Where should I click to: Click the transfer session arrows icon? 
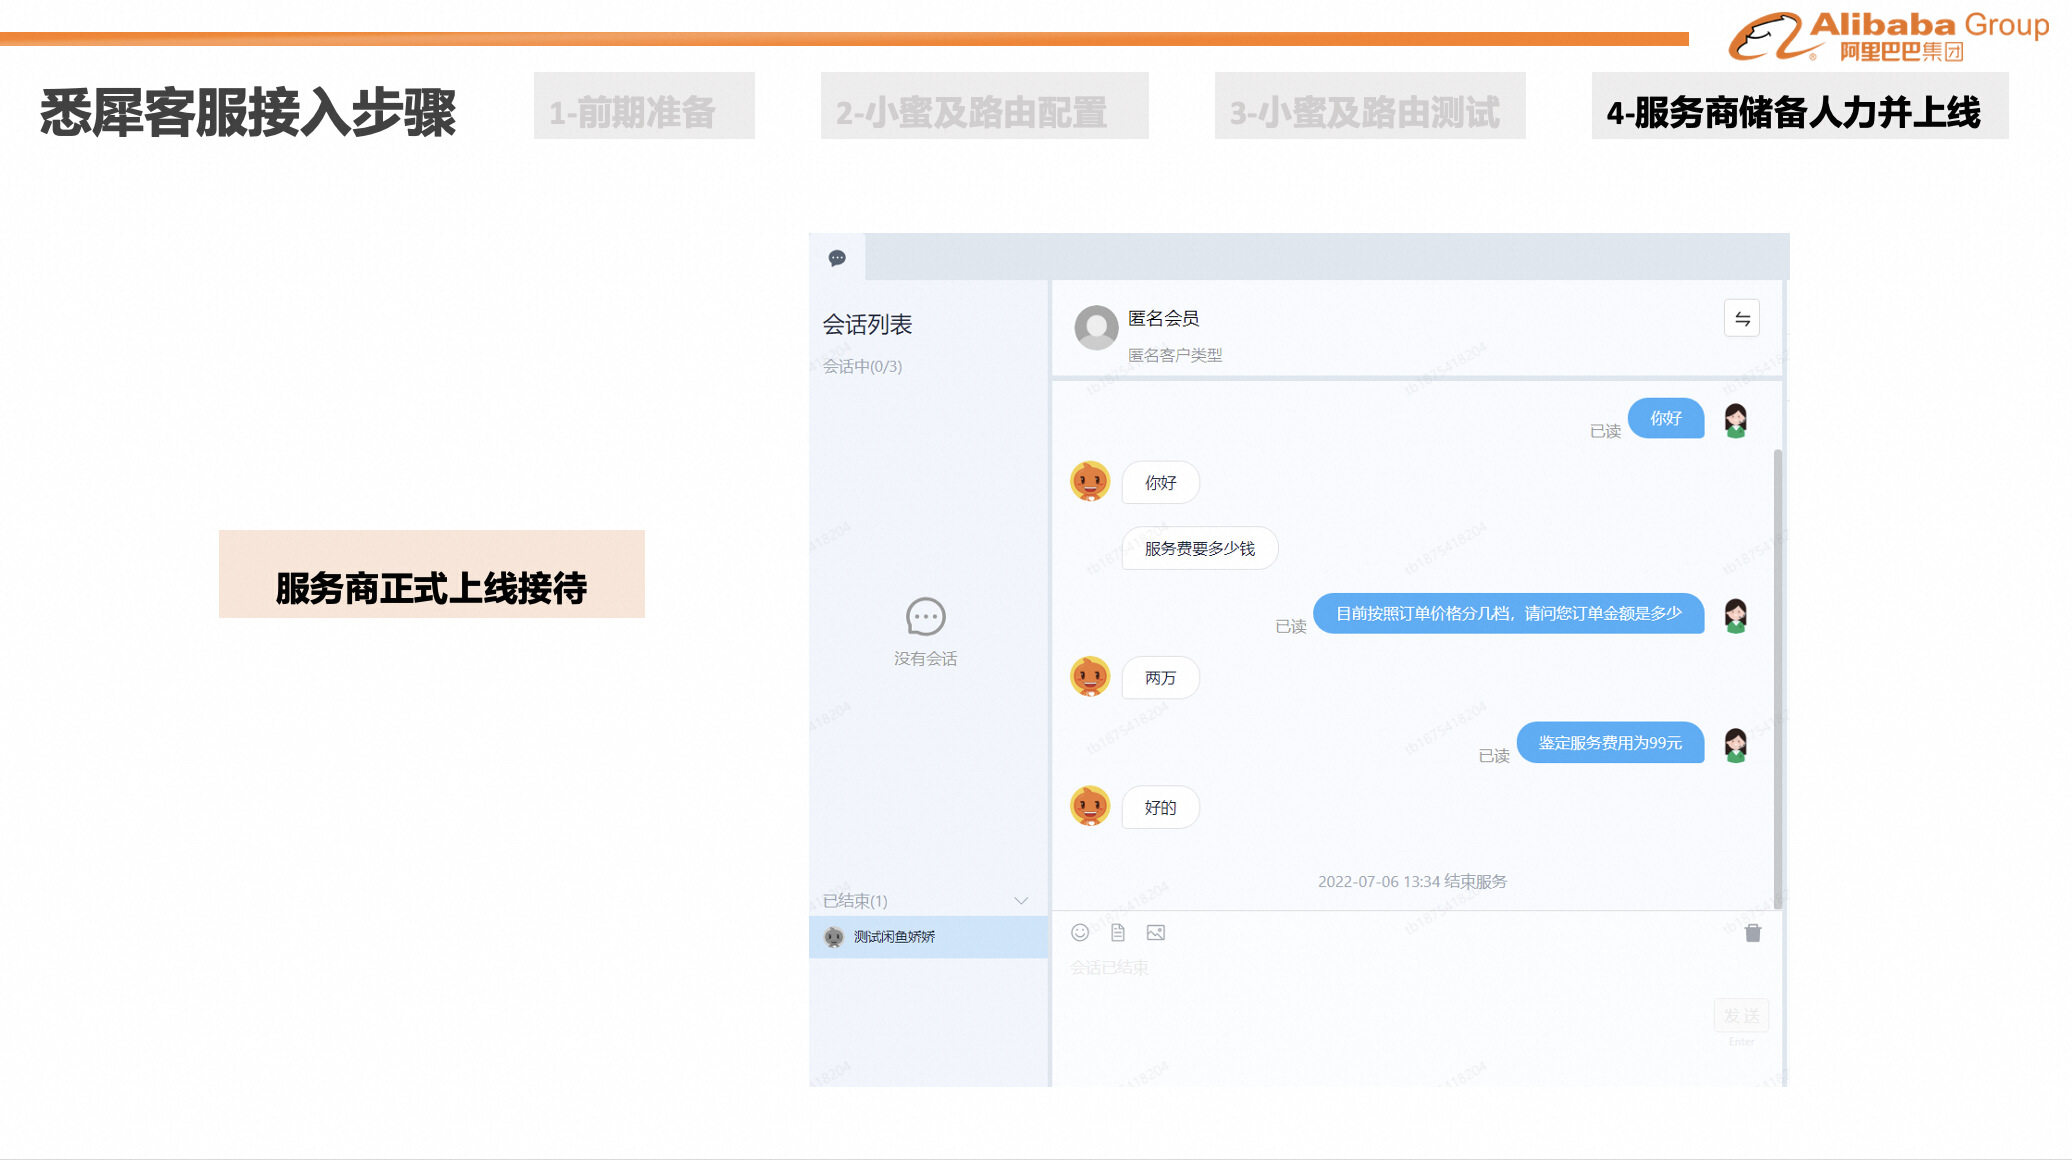click(x=1742, y=319)
